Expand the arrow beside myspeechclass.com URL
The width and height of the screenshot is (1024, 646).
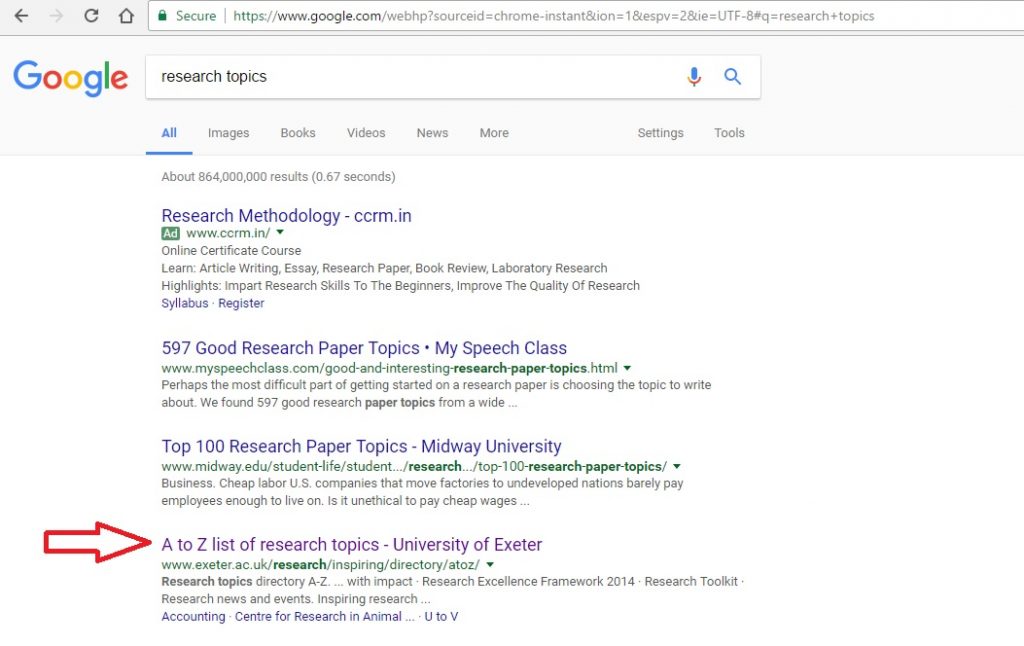click(627, 368)
